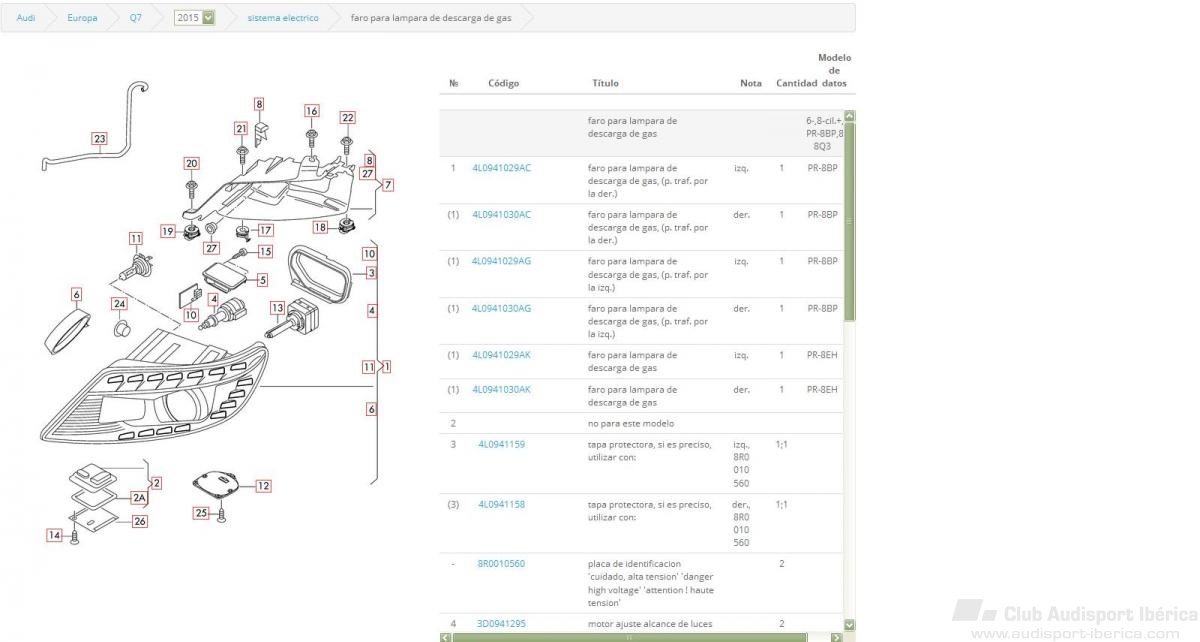The height and width of the screenshot is (642, 1200).
Task: Click table scroll down arrow
Action: click(850, 625)
